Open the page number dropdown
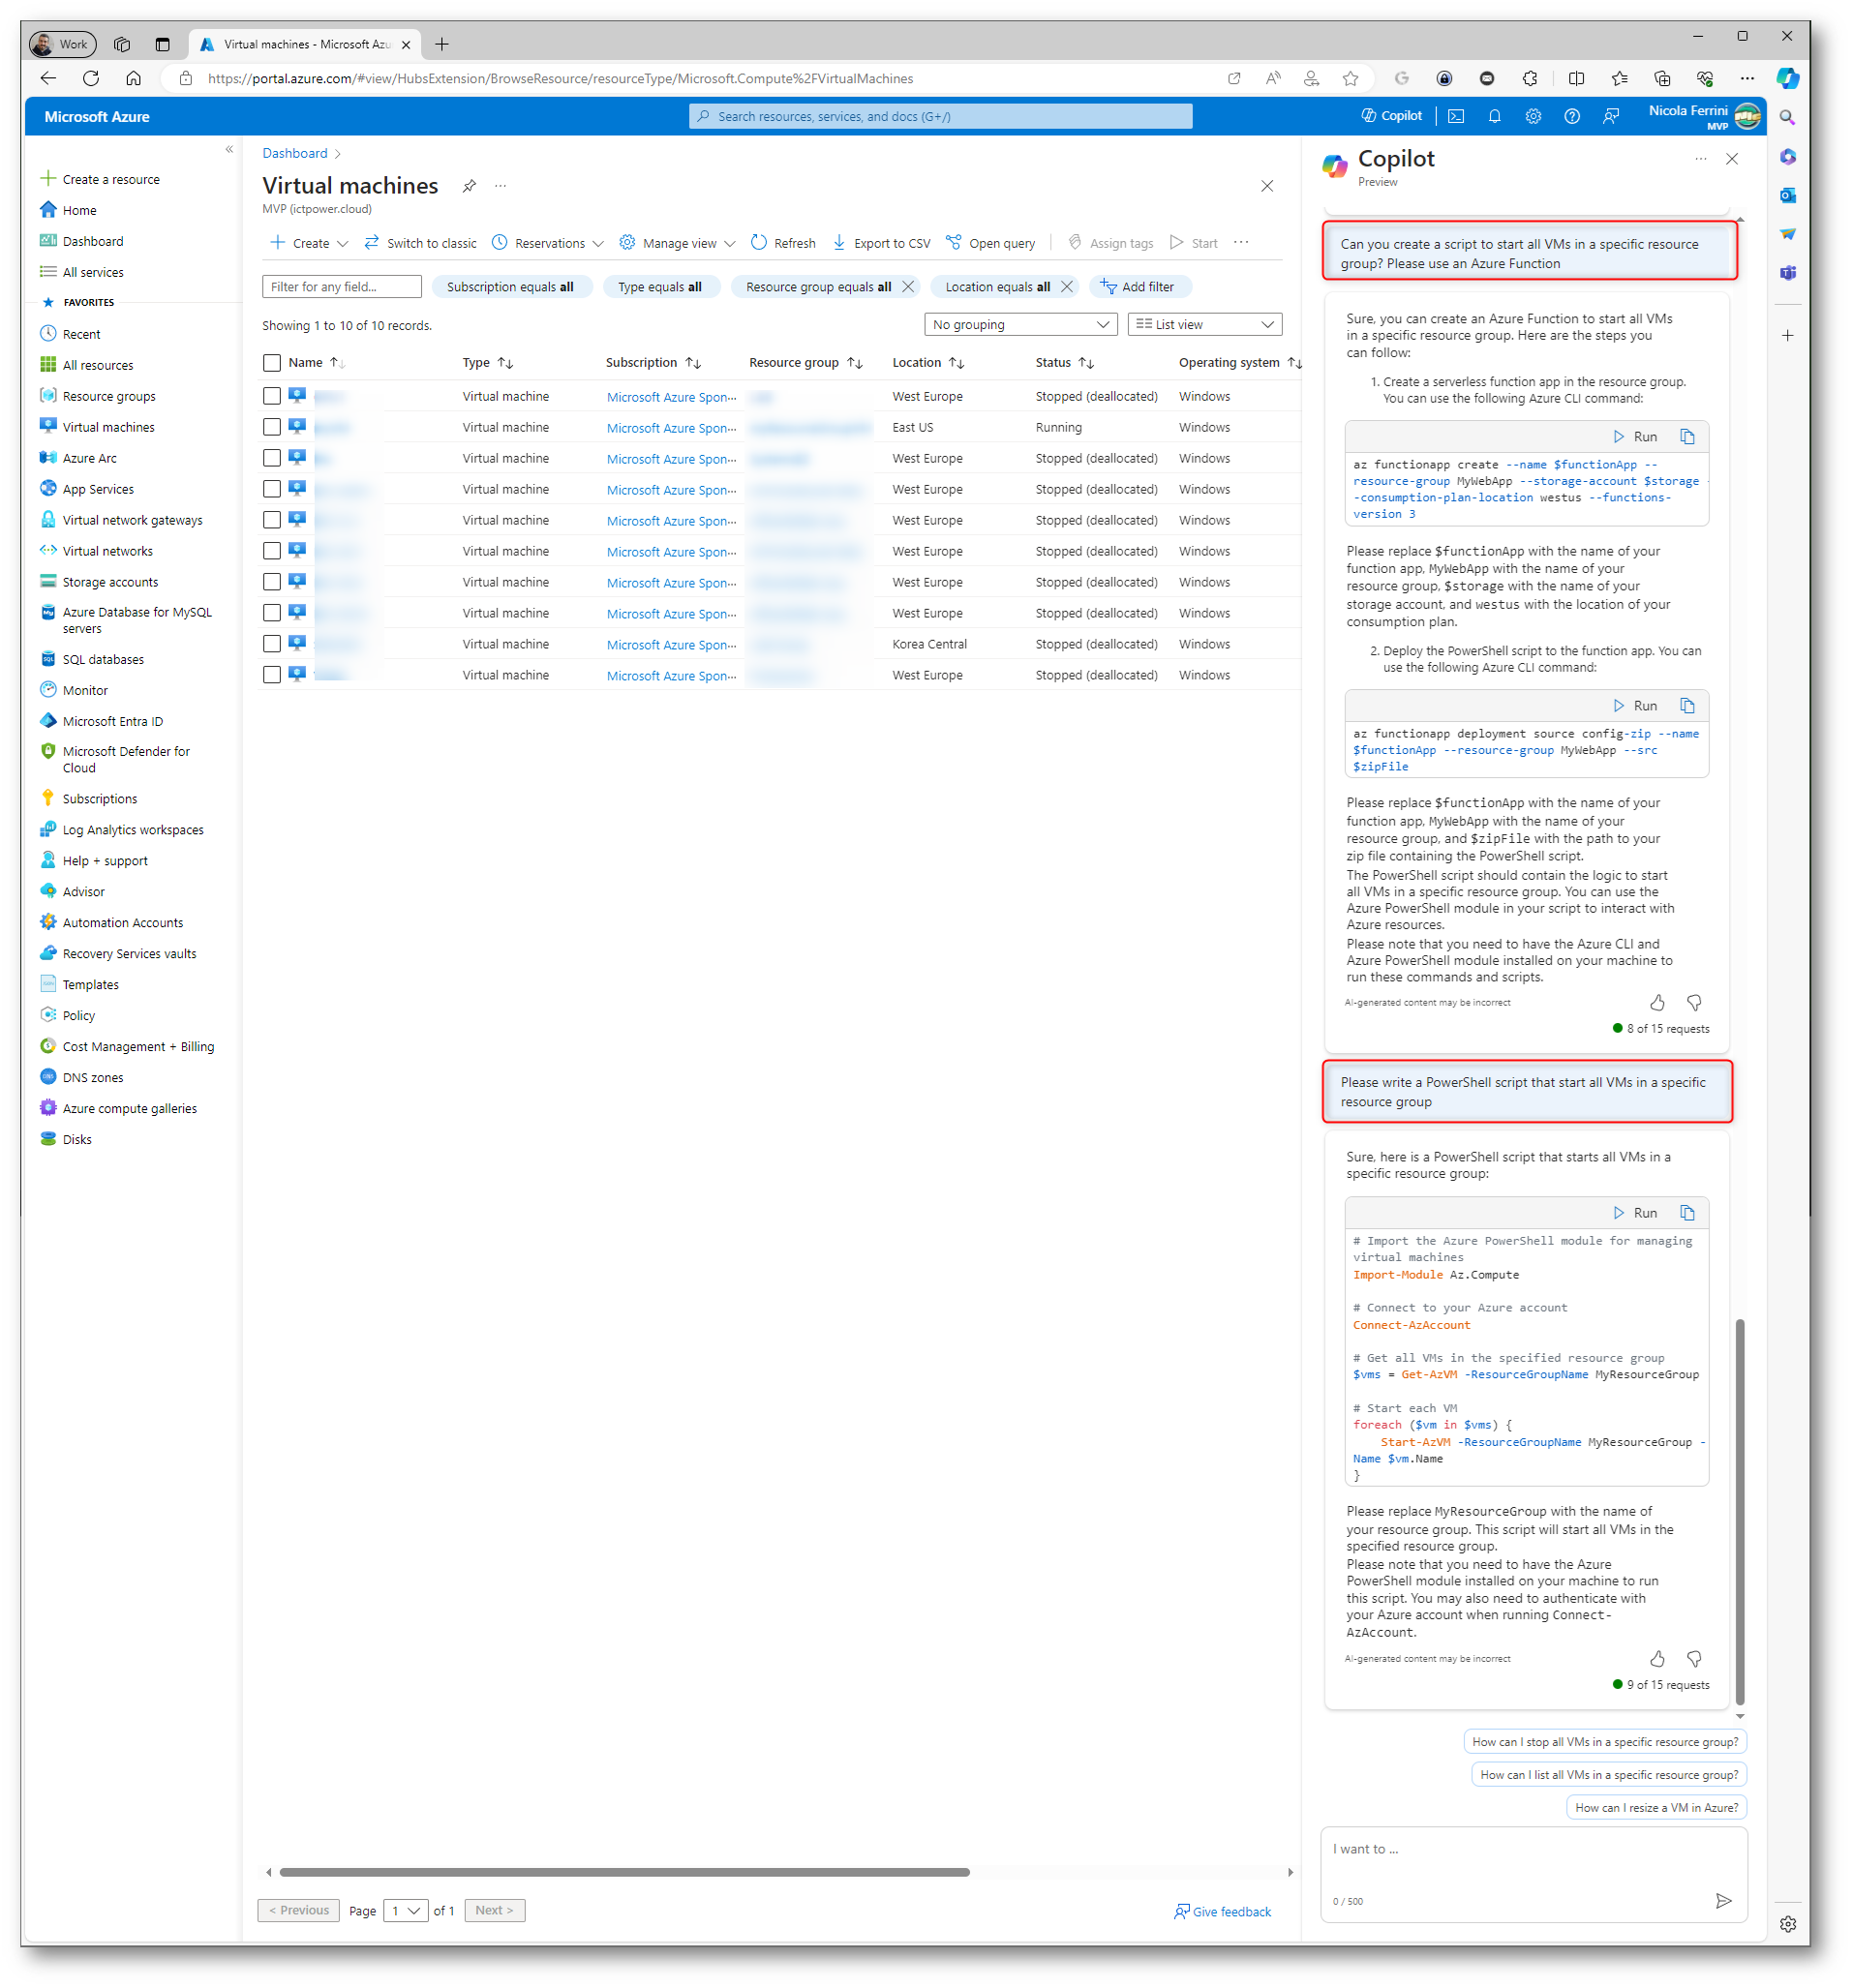 [406, 1911]
